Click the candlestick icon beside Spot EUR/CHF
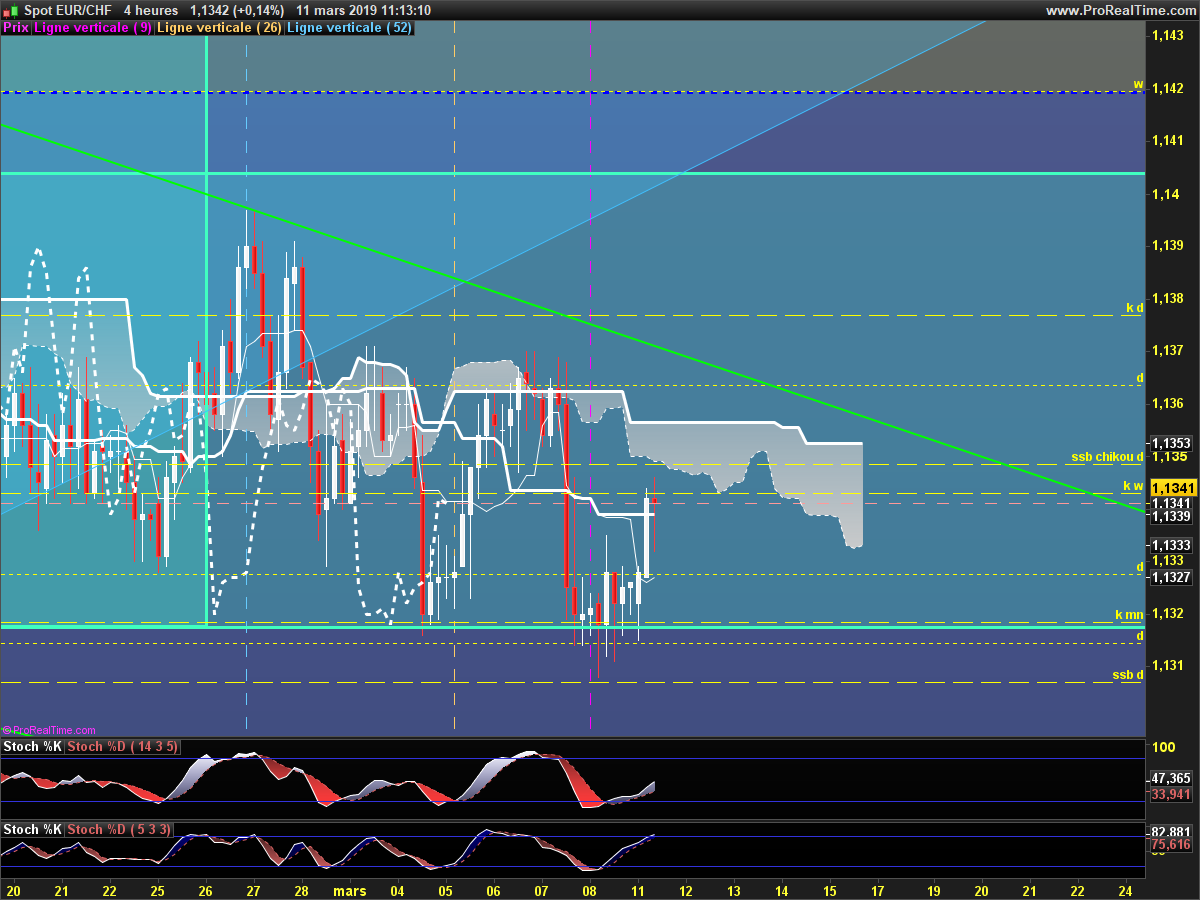This screenshot has width=1200, height=900. tap(10, 10)
